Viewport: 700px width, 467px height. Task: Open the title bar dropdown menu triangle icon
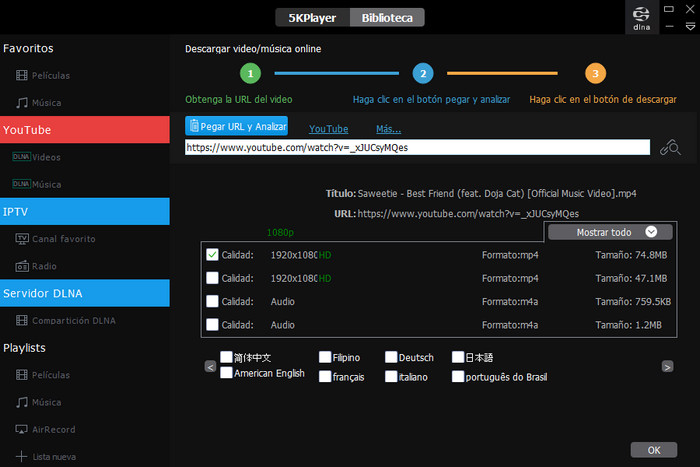point(690,27)
